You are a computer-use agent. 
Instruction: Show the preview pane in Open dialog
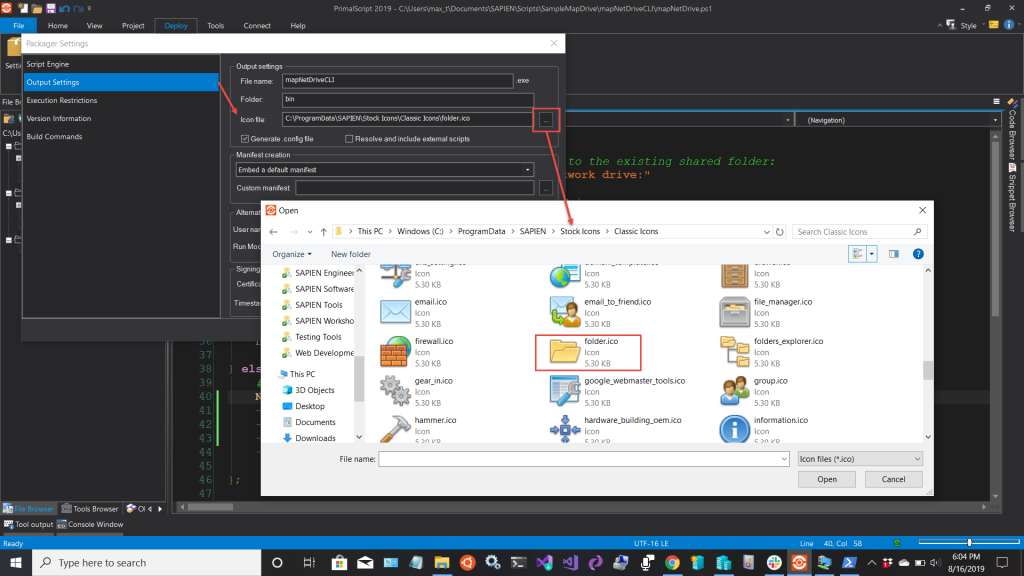[x=893, y=254]
